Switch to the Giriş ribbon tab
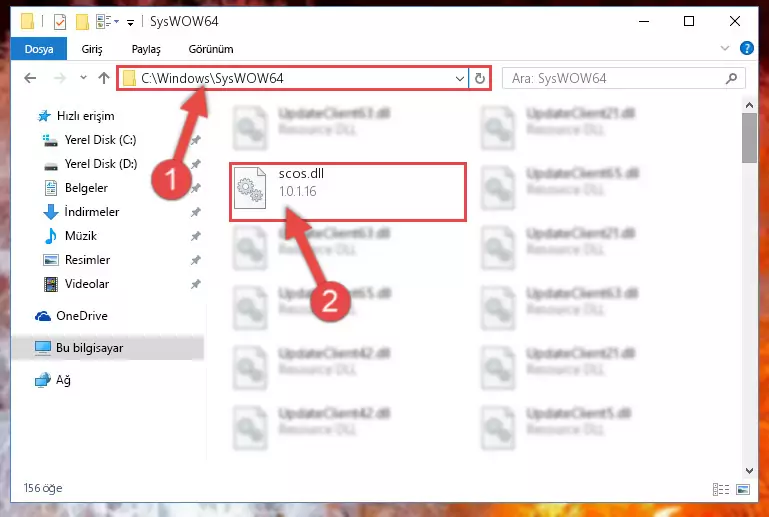This screenshot has width=769, height=517. 92,49
